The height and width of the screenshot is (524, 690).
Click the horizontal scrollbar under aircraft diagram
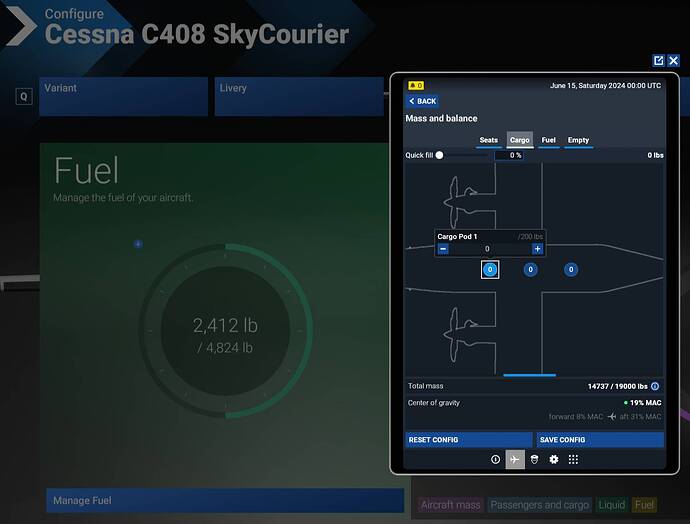tap(529, 375)
